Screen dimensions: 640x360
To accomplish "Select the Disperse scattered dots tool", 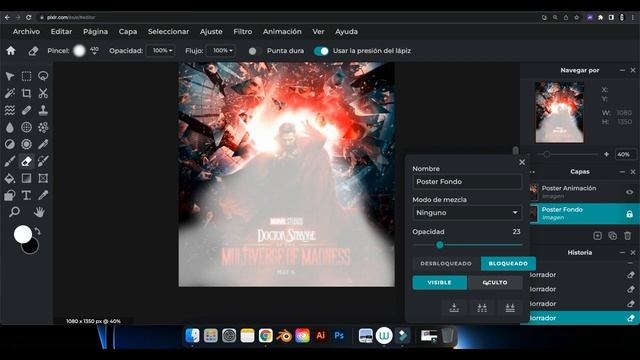I will pyautogui.click(x=43, y=127).
